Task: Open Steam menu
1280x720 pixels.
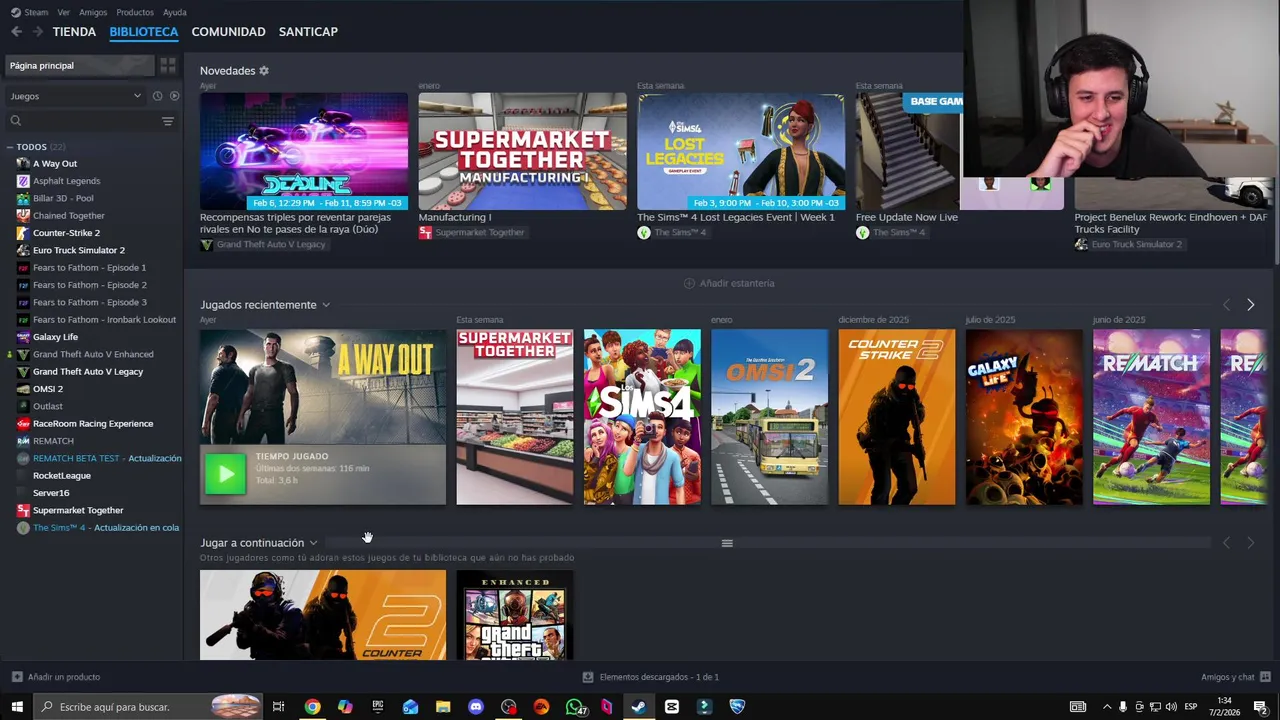Action: point(30,12)
